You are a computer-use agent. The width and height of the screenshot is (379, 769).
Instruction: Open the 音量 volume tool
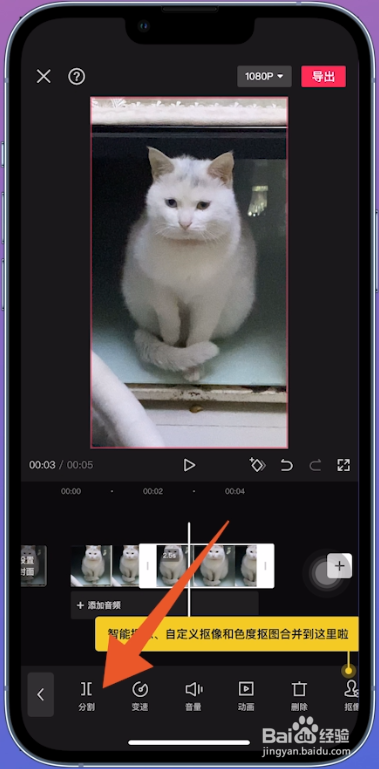point(194,695)
